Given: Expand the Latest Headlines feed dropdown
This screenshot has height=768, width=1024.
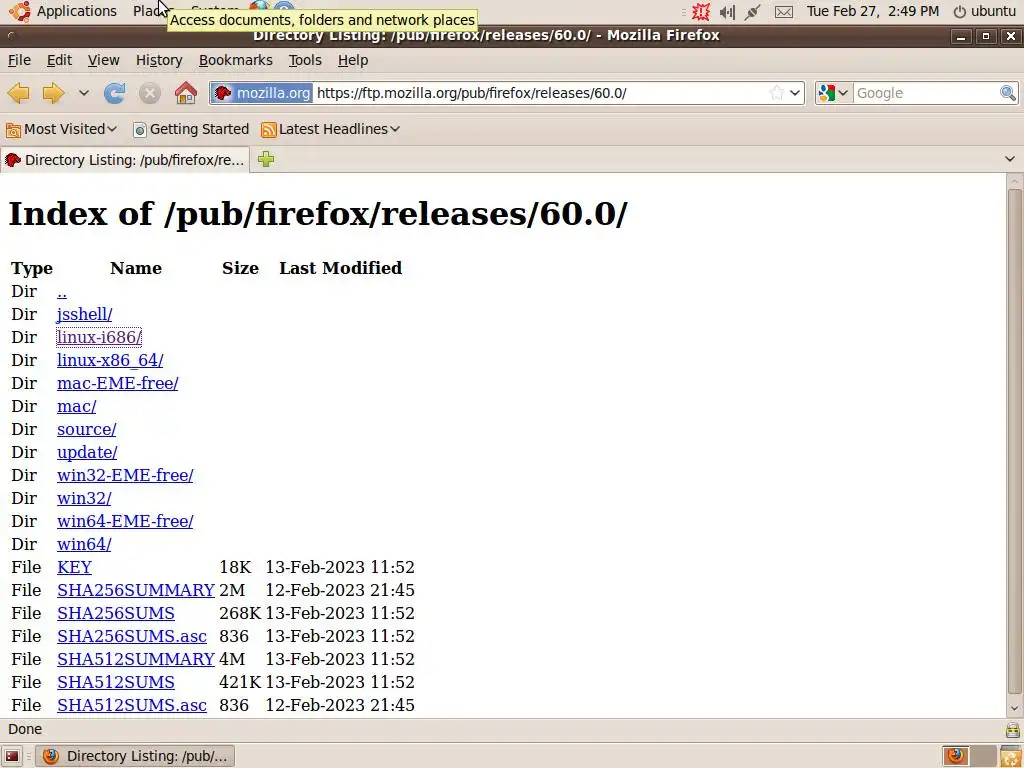Looking at the screenshot, I should [330, 129].
